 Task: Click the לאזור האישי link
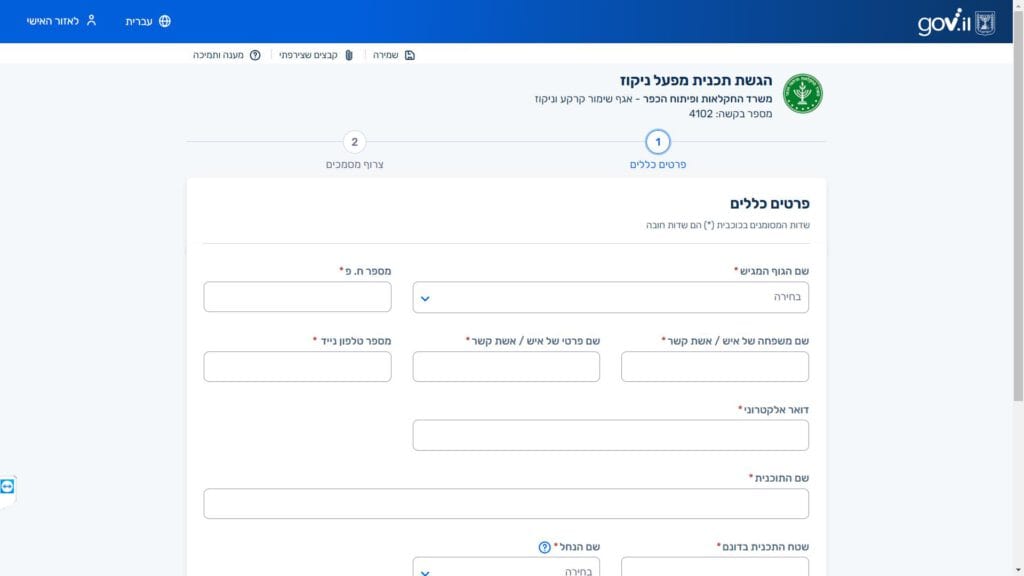pyautogui.click(x=53, y=21)
